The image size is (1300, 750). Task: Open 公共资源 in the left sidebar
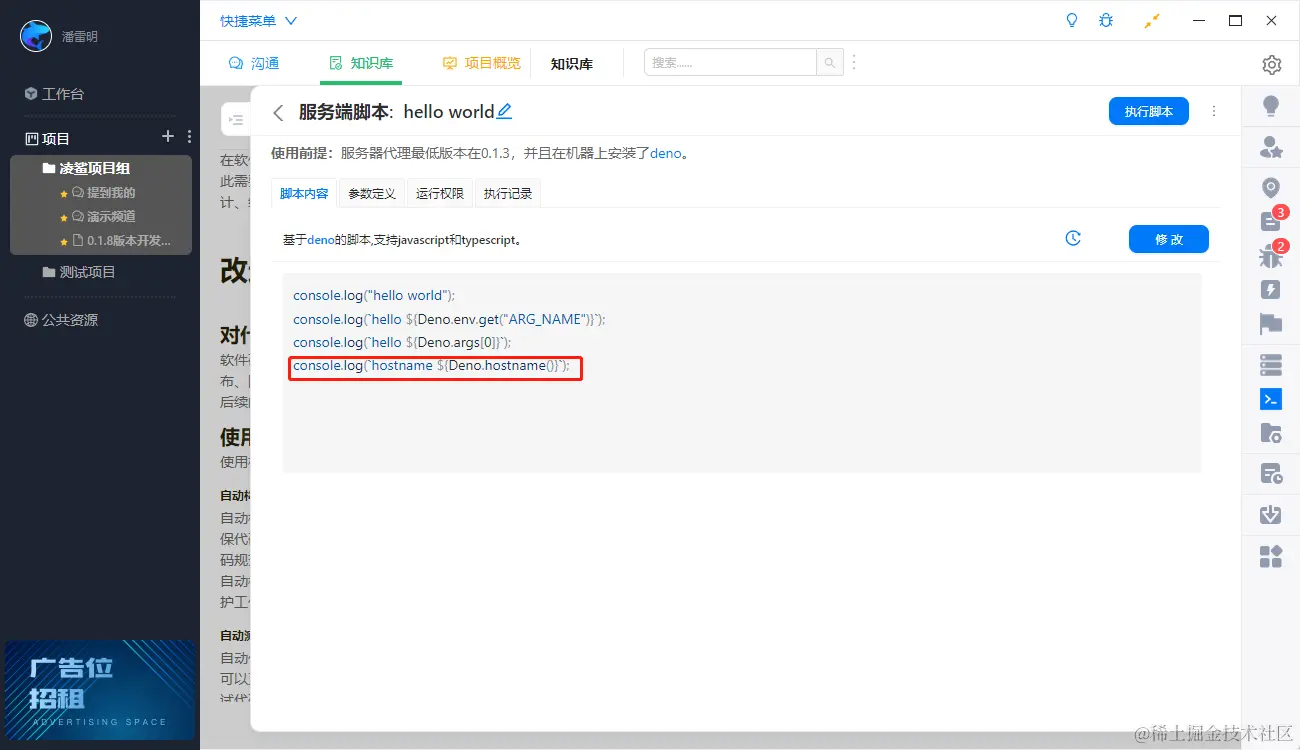click(x=61, y=320)
